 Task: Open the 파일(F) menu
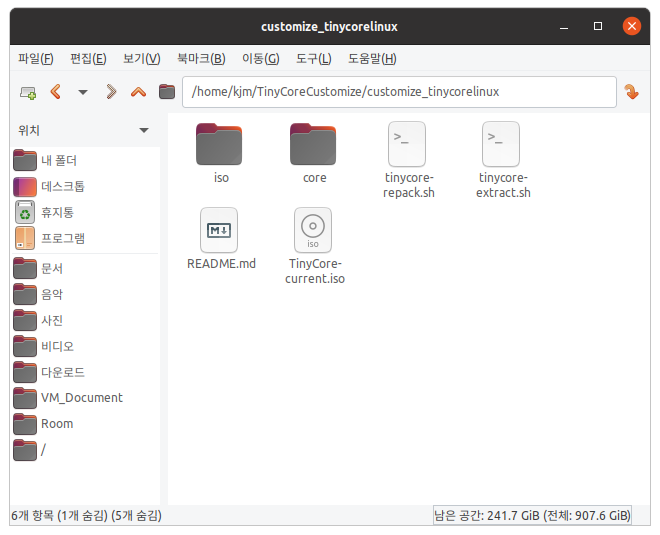click(36, 59)
